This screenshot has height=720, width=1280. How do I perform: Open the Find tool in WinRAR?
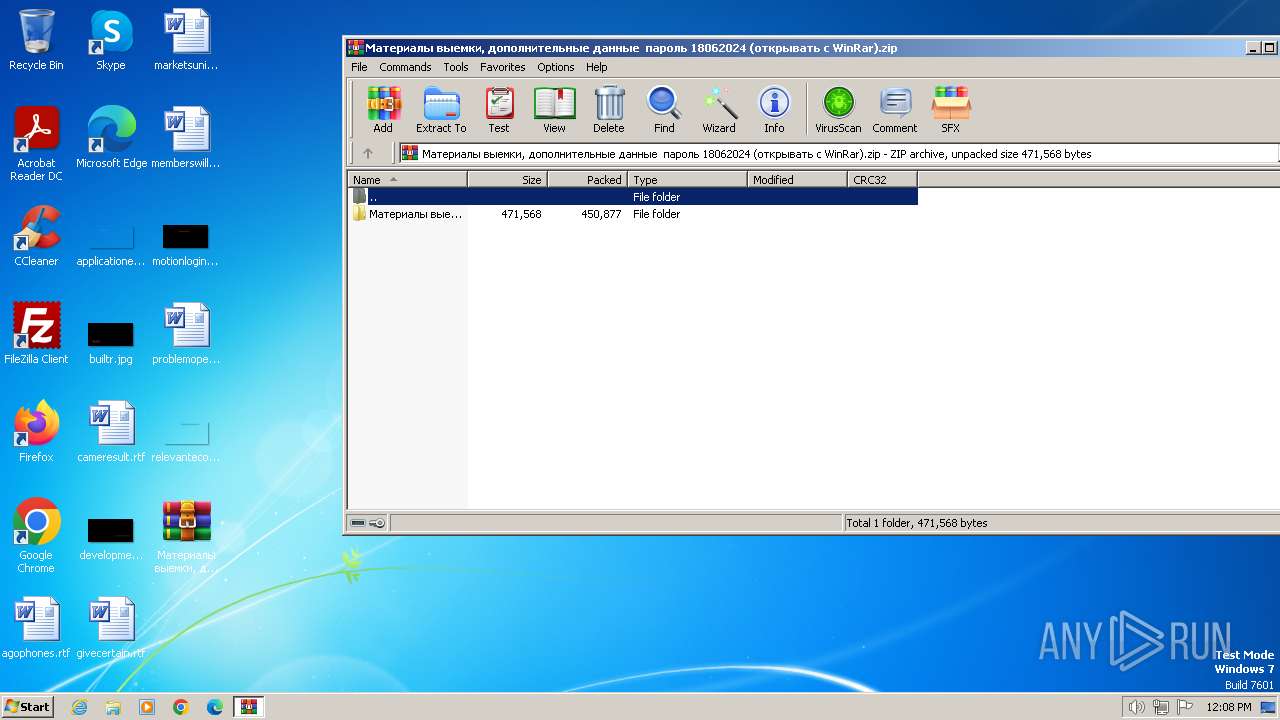[664, 109]
